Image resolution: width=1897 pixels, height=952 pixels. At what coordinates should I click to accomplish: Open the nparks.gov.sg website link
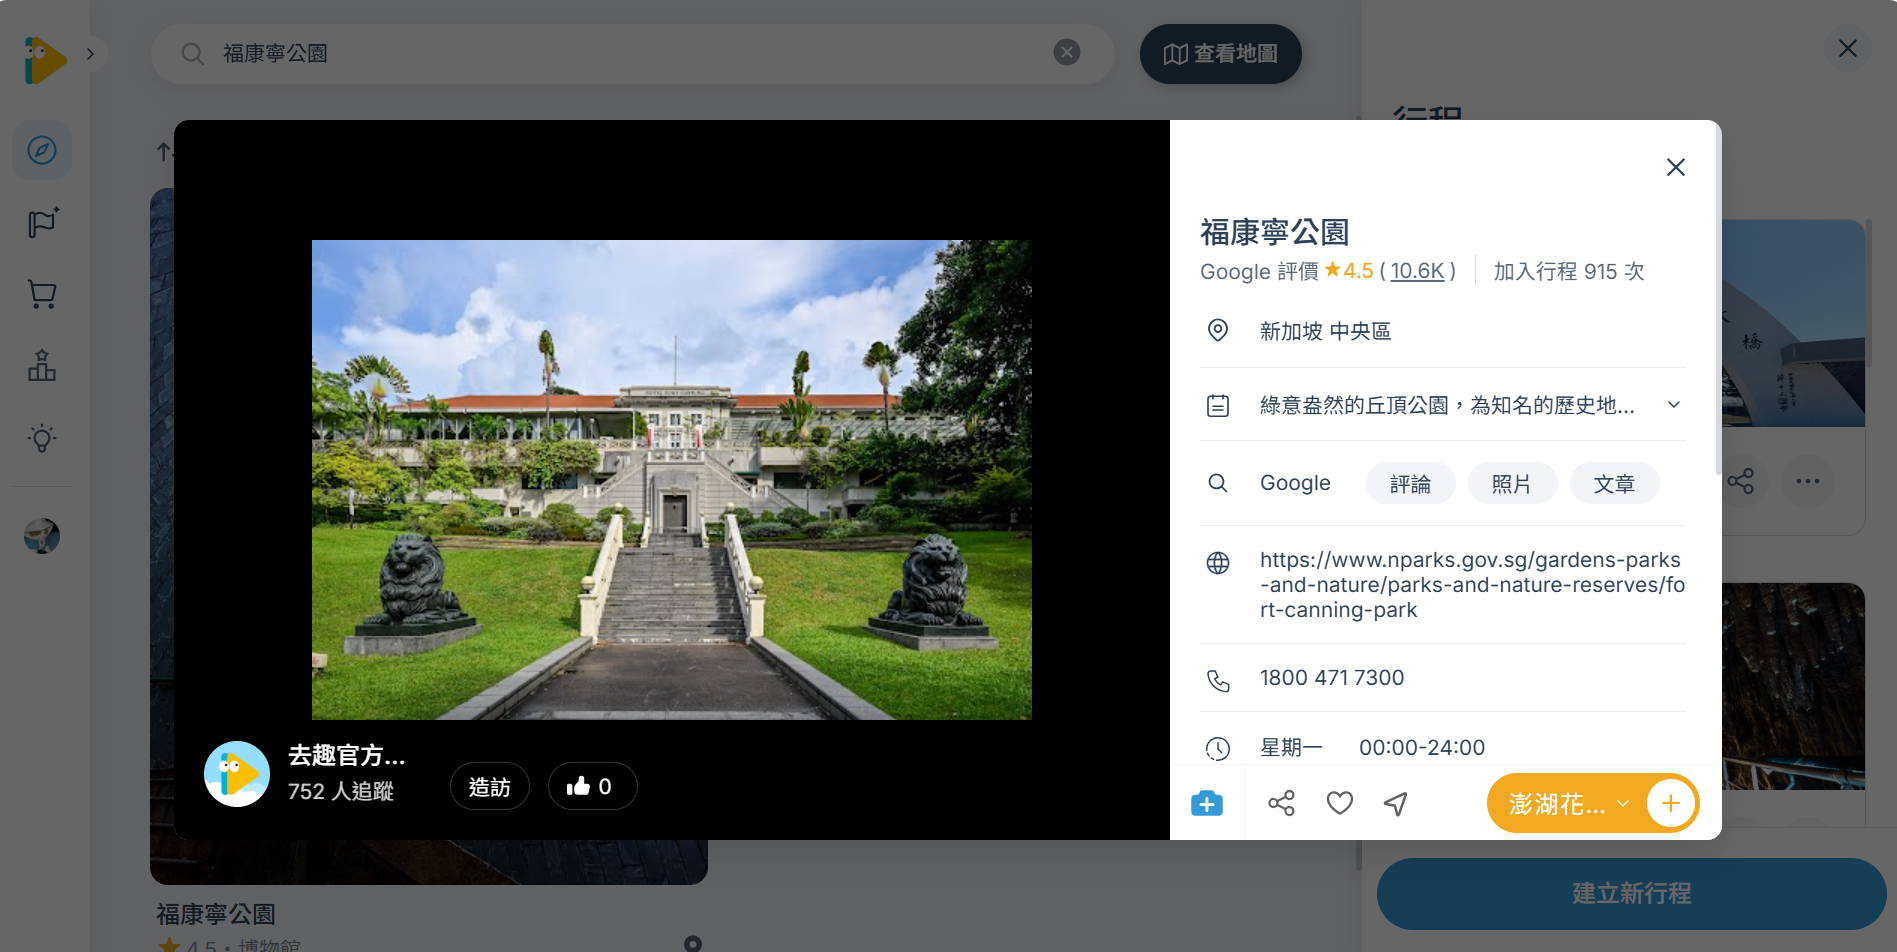click(1472, 585)
